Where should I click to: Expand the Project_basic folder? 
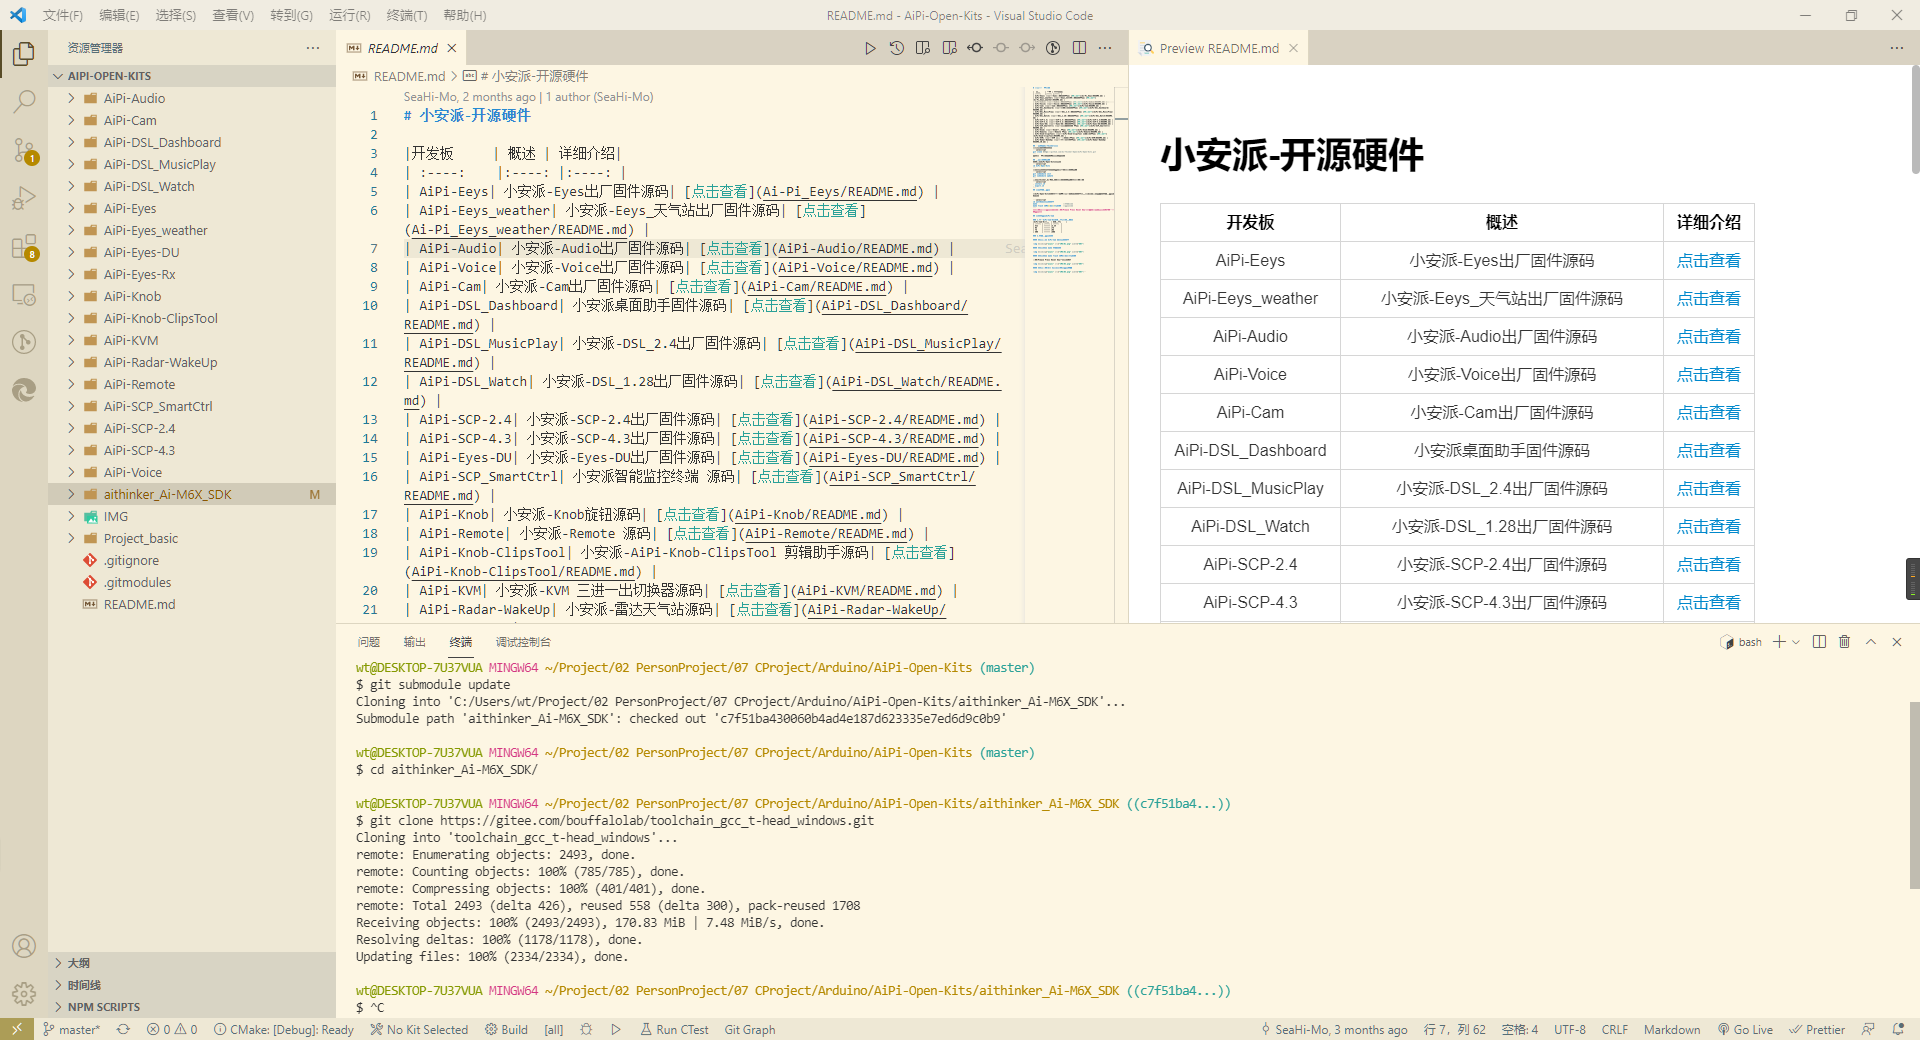click(71, 538)
